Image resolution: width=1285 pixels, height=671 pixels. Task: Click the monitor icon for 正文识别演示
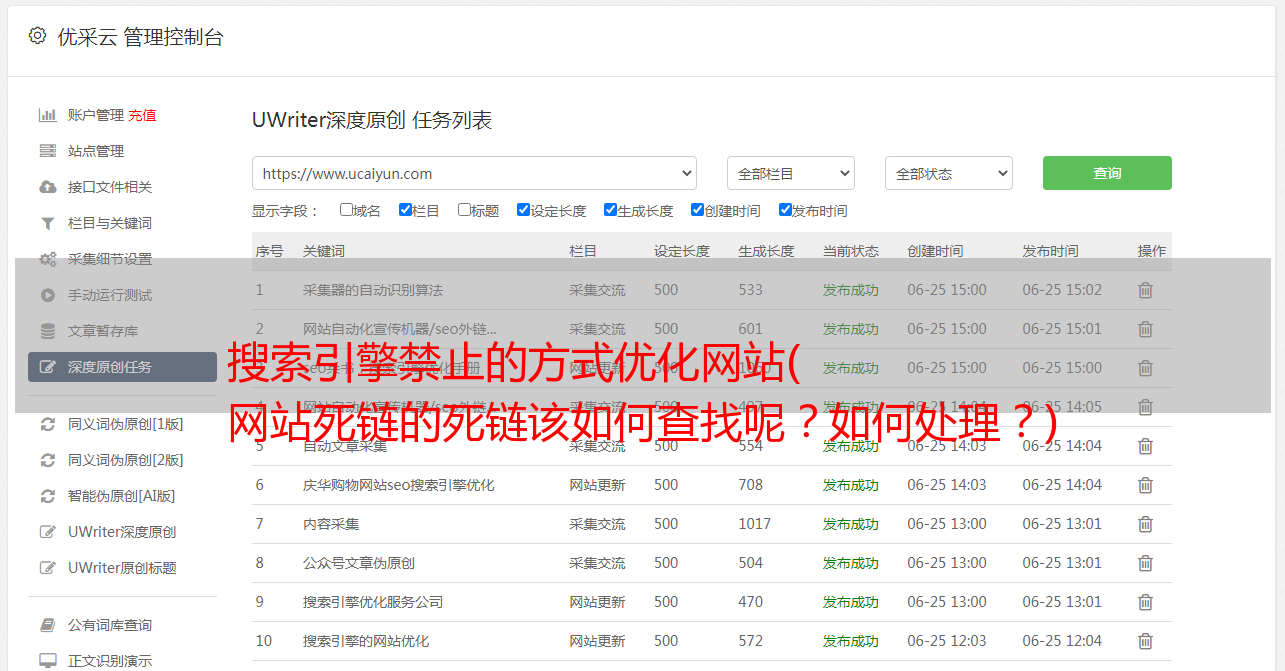click(x=47, y=661)
